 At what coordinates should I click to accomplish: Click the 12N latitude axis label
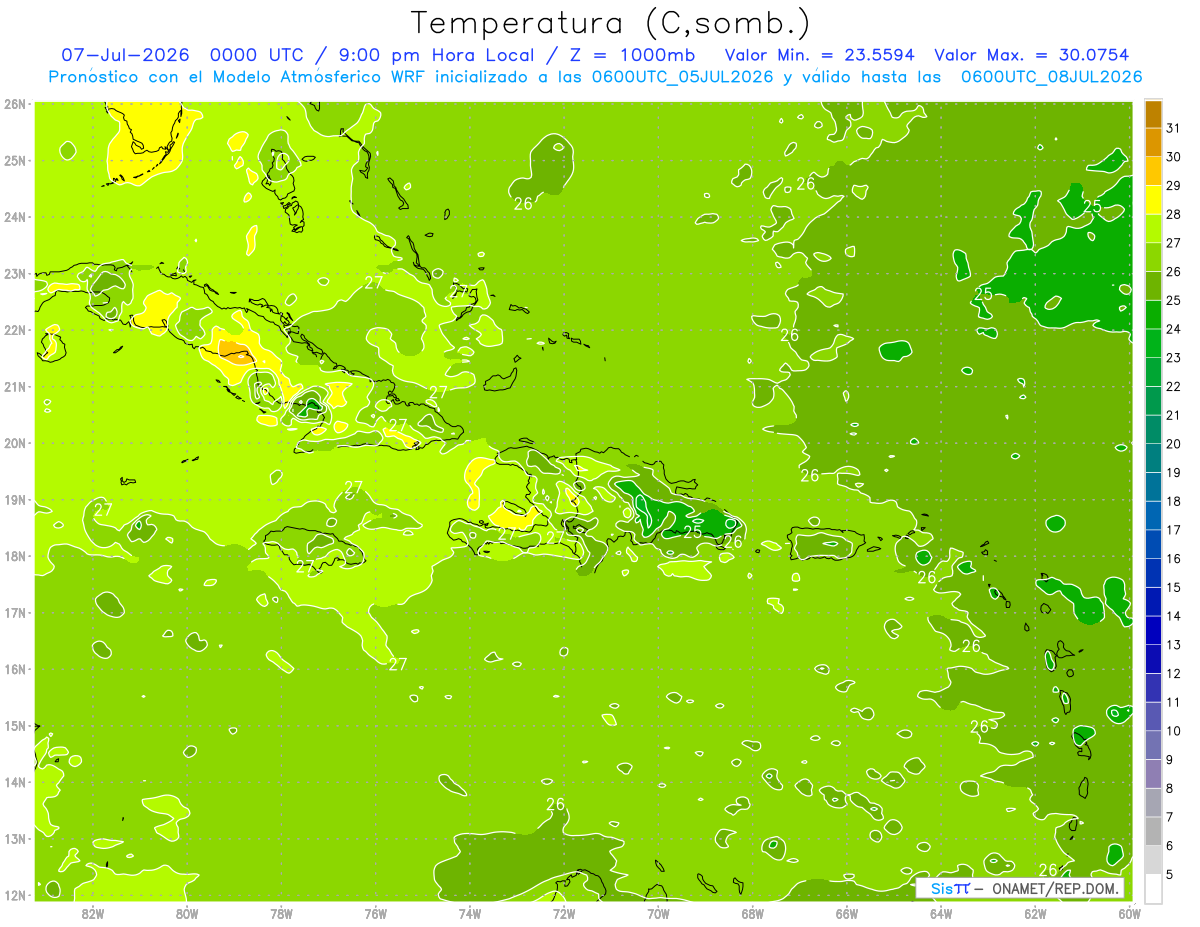(14, 894)
